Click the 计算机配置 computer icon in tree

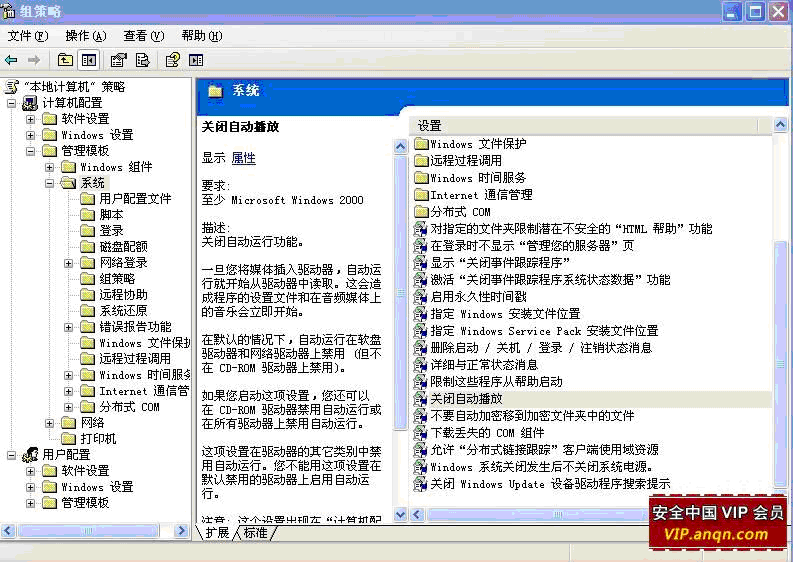[30, 103]
